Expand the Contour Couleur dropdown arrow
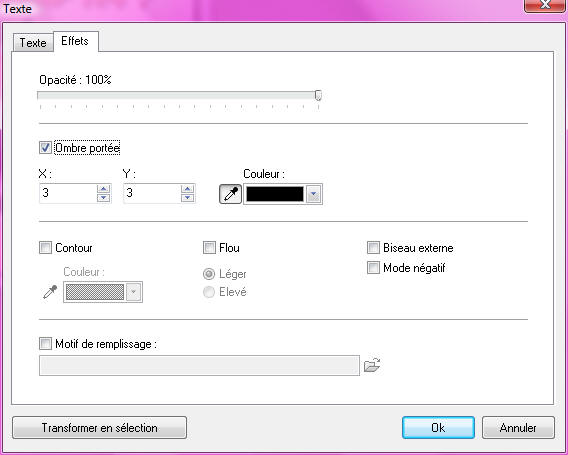The width and height of the screenshot is (568, 455). click(x=134, y=292)
